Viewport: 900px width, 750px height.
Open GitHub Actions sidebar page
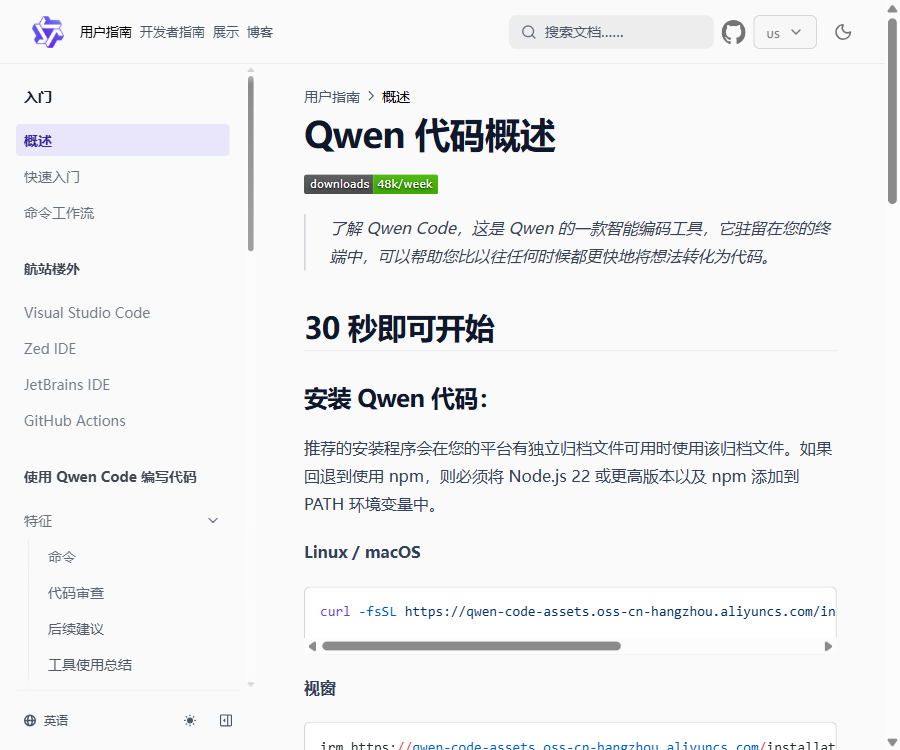coord(75,421)
